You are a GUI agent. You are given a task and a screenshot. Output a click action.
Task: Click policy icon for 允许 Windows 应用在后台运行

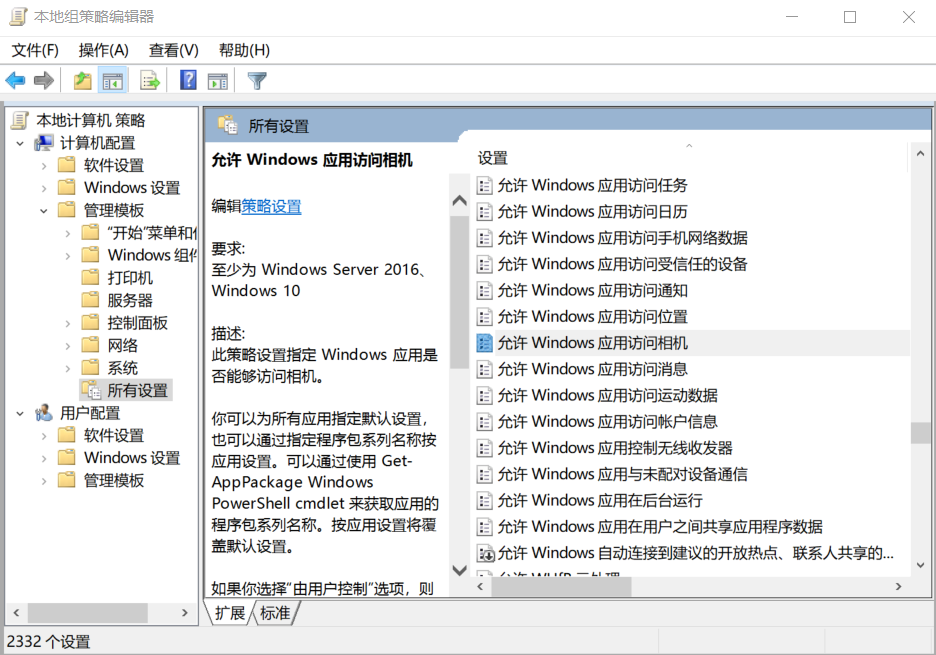pos(485,501)
